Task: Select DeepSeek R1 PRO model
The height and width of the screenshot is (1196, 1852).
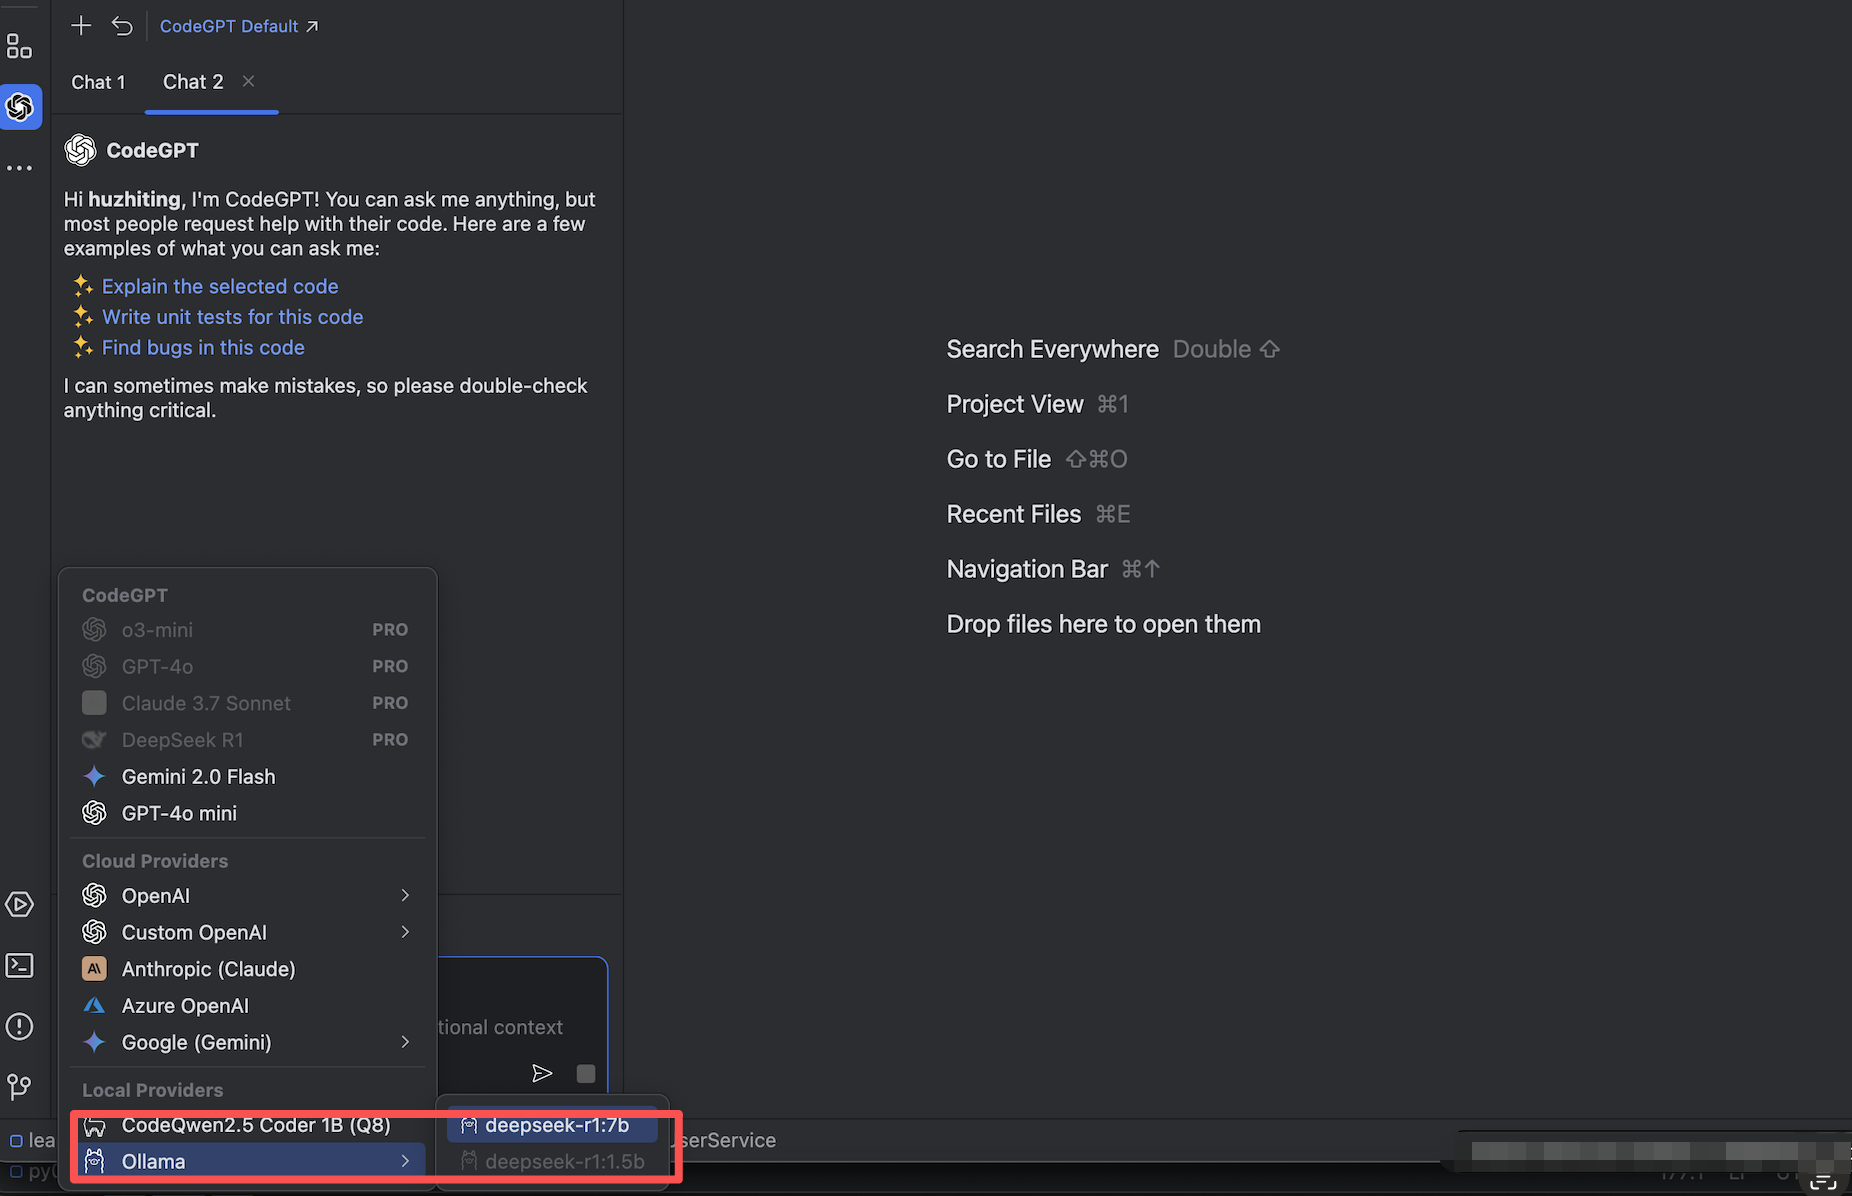Action: click(247, 740)
